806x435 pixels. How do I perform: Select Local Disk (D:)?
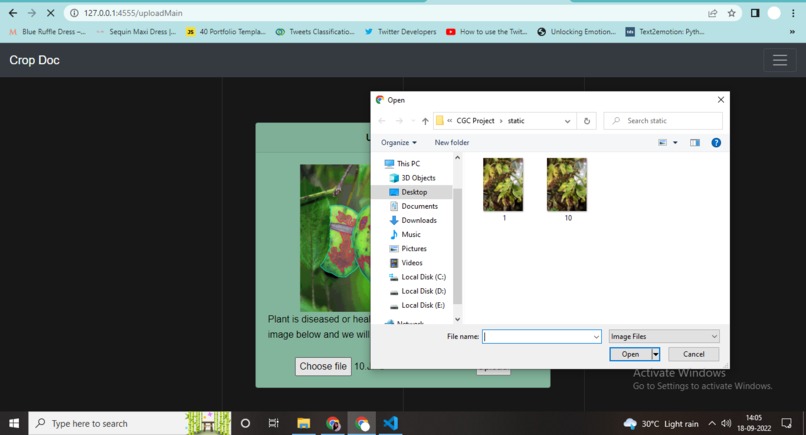click(x=417, y=291)
